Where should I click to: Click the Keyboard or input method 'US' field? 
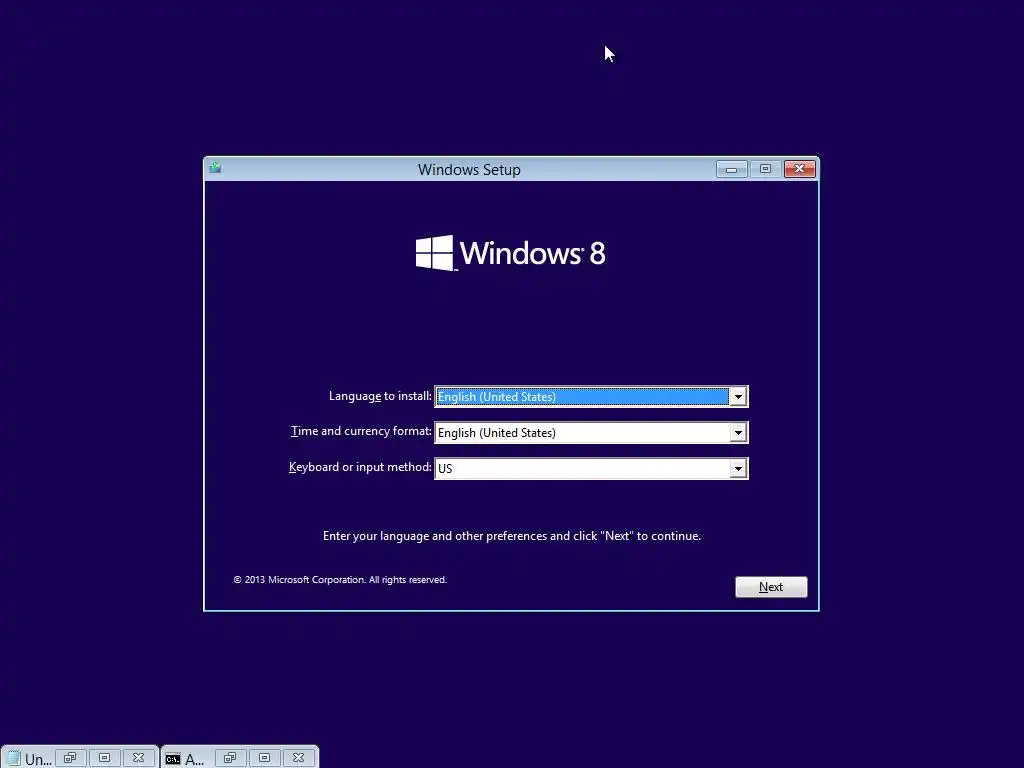pos(591,468)
